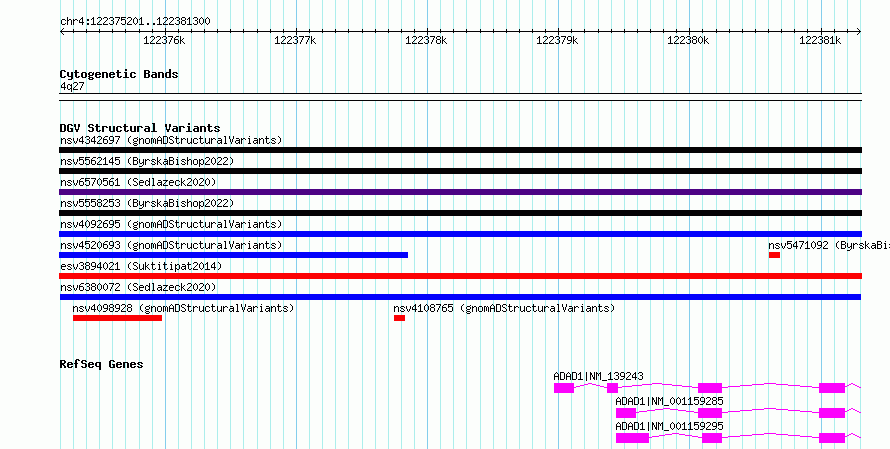This screenshot has height=449, width=890.
Task: Click the black bar for nsv5558253
Action: point(460,213)
